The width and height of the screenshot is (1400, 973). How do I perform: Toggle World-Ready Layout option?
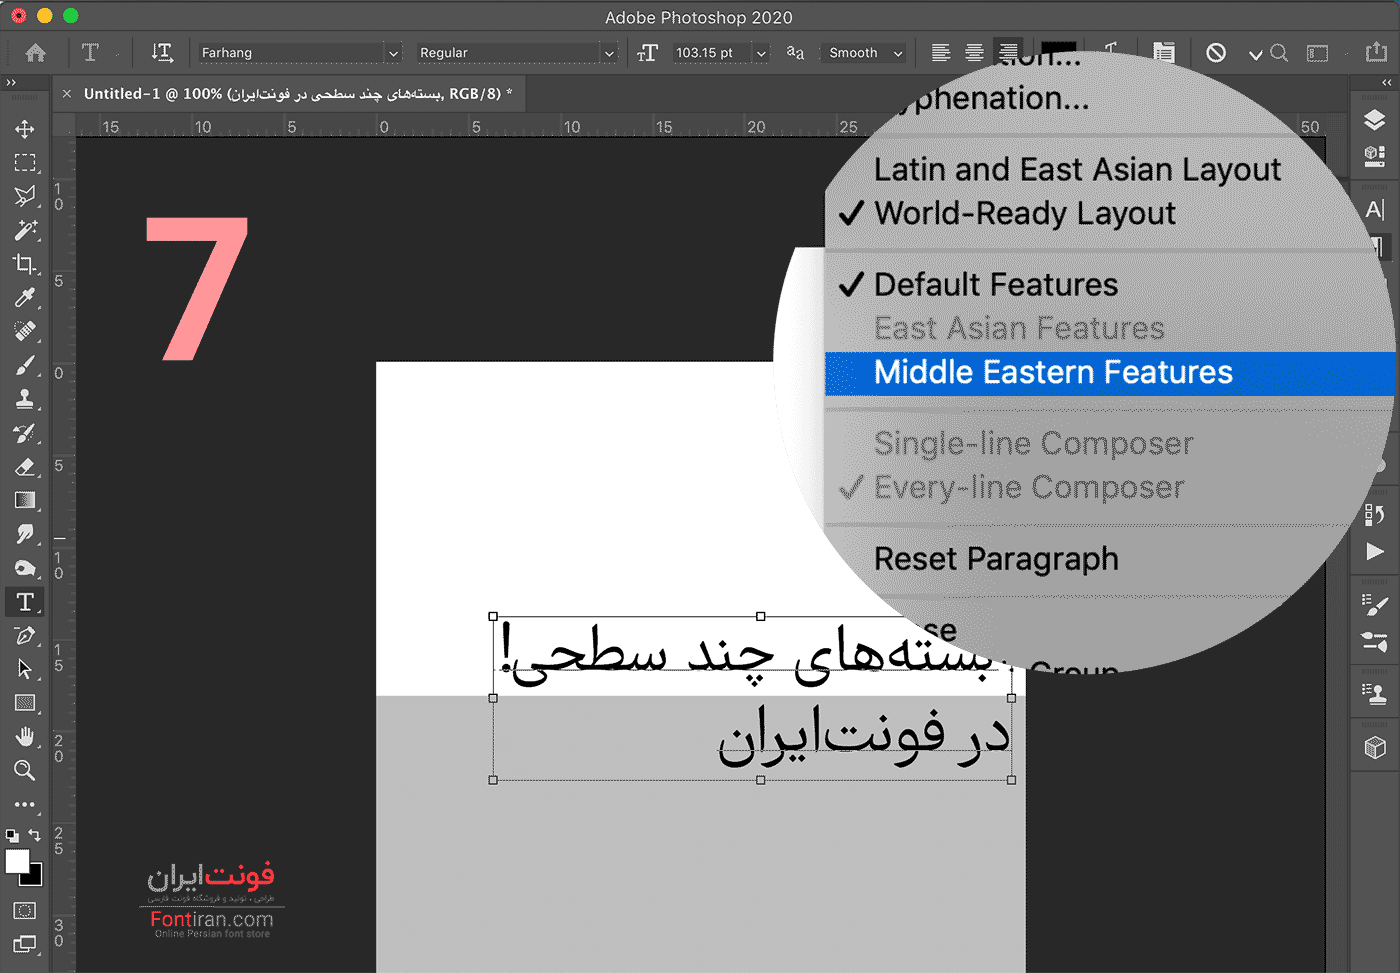pos(1024,214)
